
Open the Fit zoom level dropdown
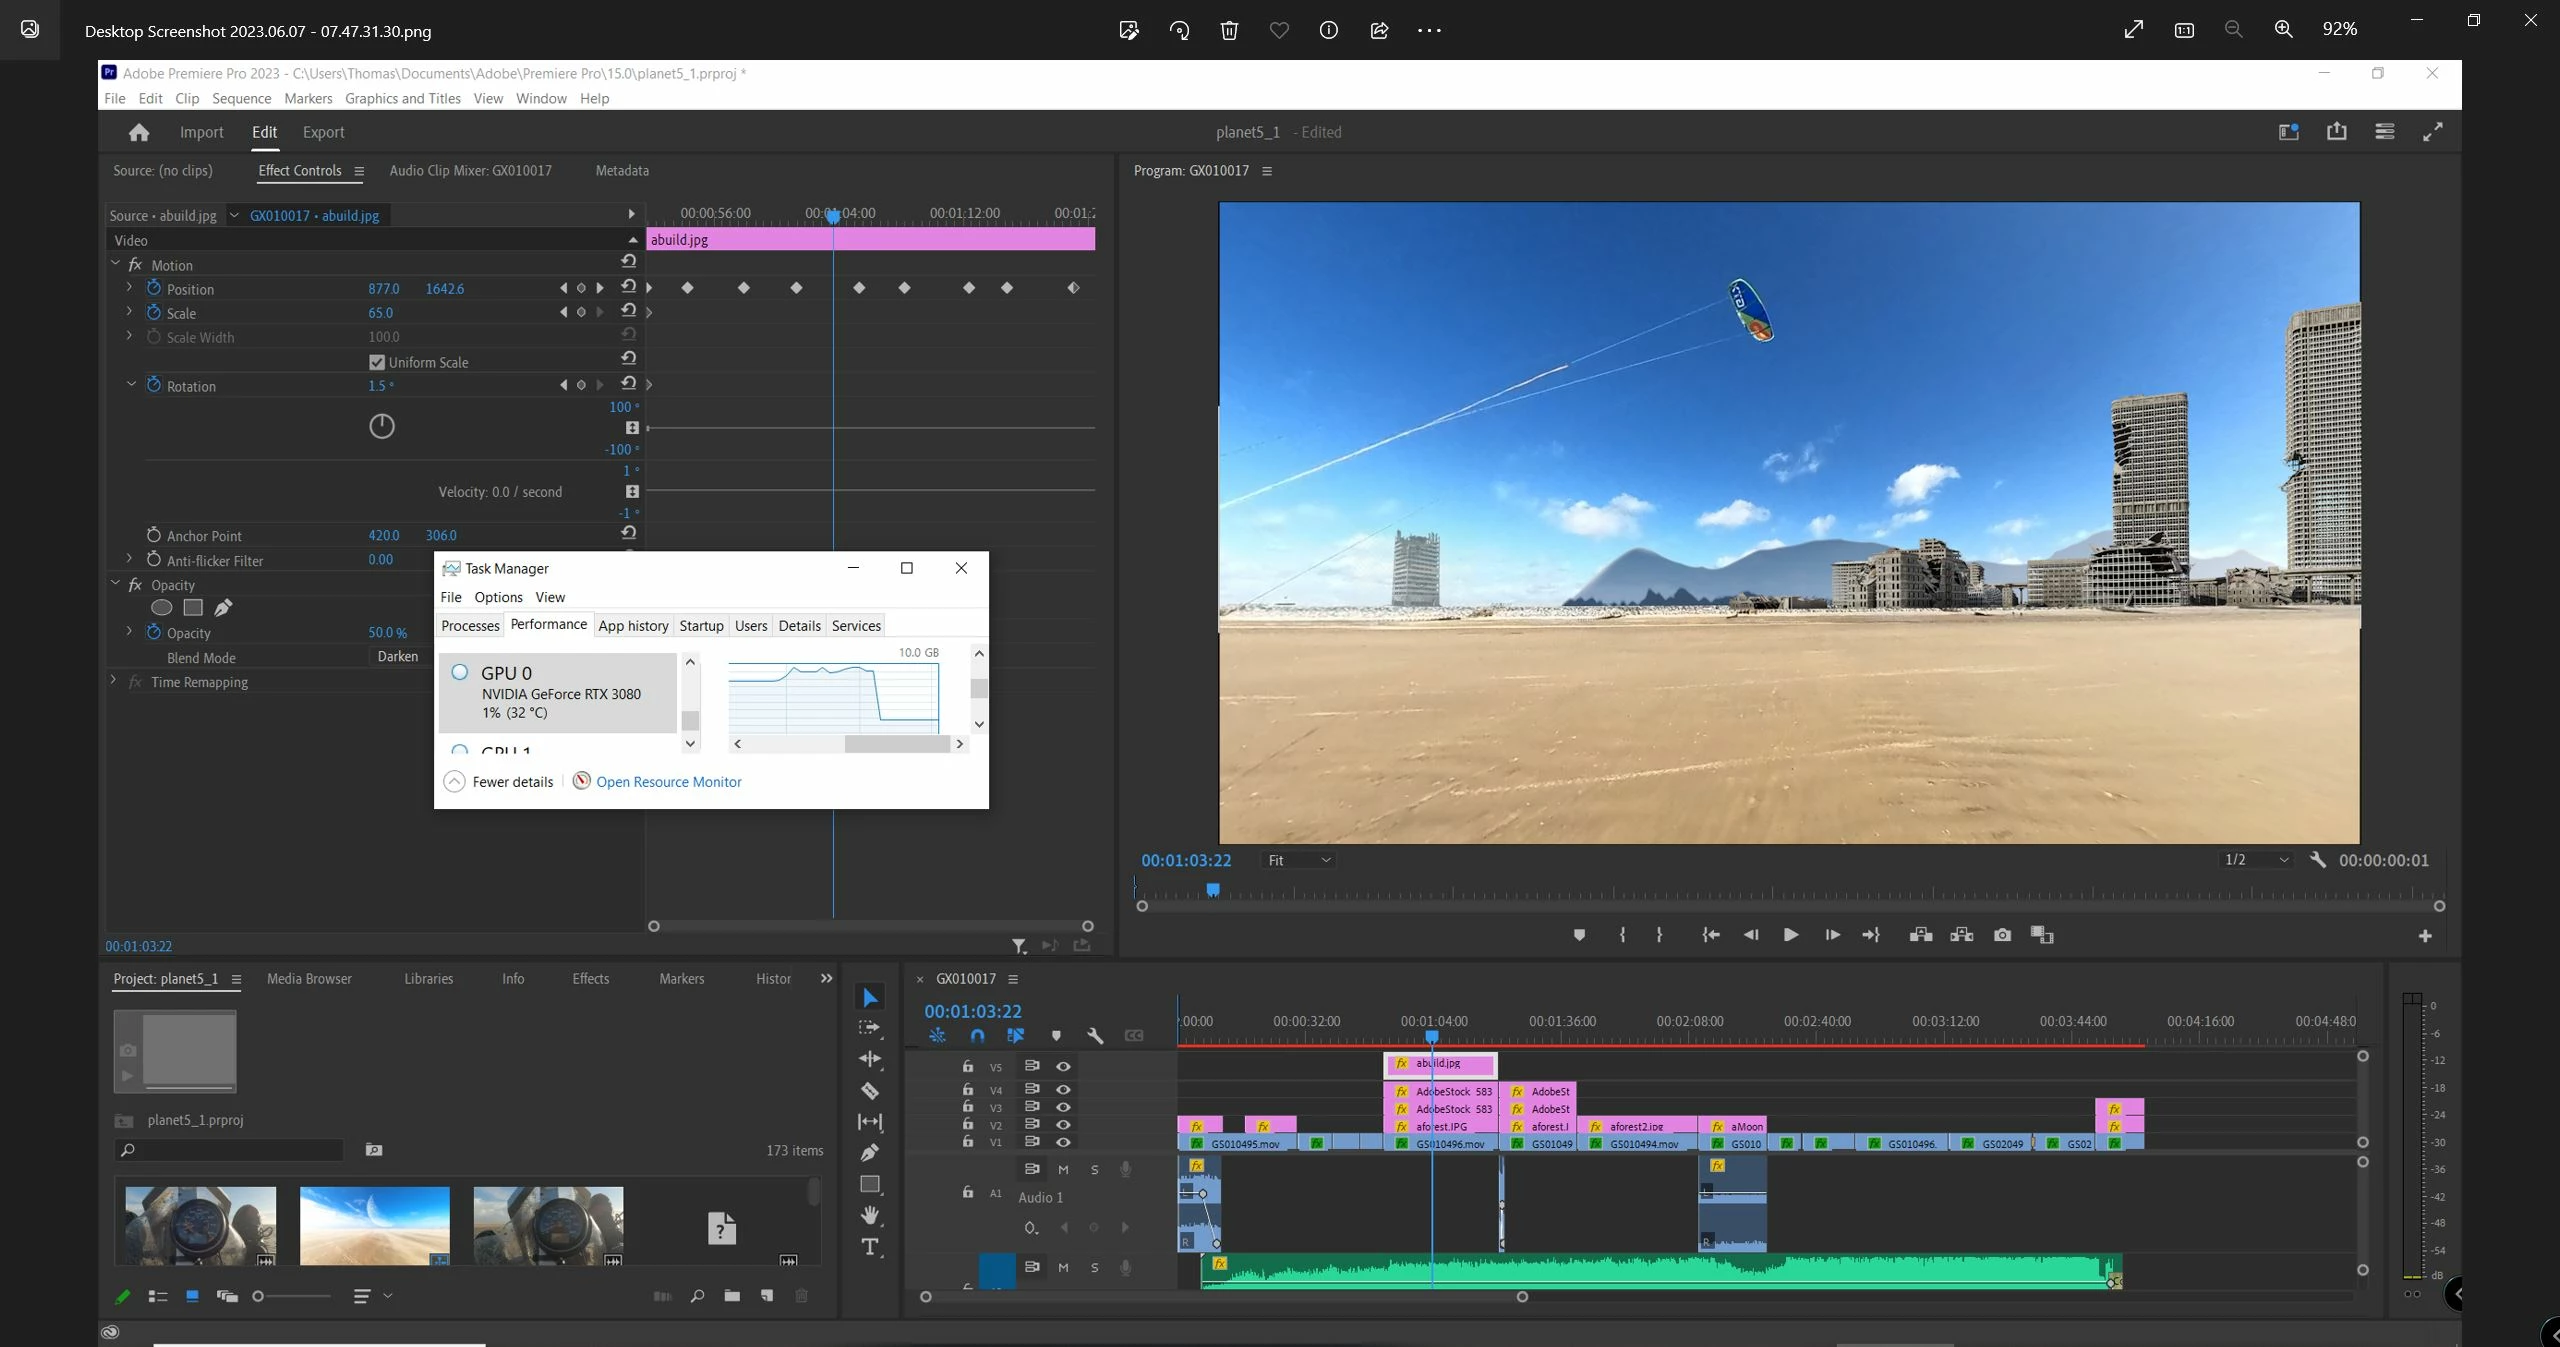[1298, 860]
